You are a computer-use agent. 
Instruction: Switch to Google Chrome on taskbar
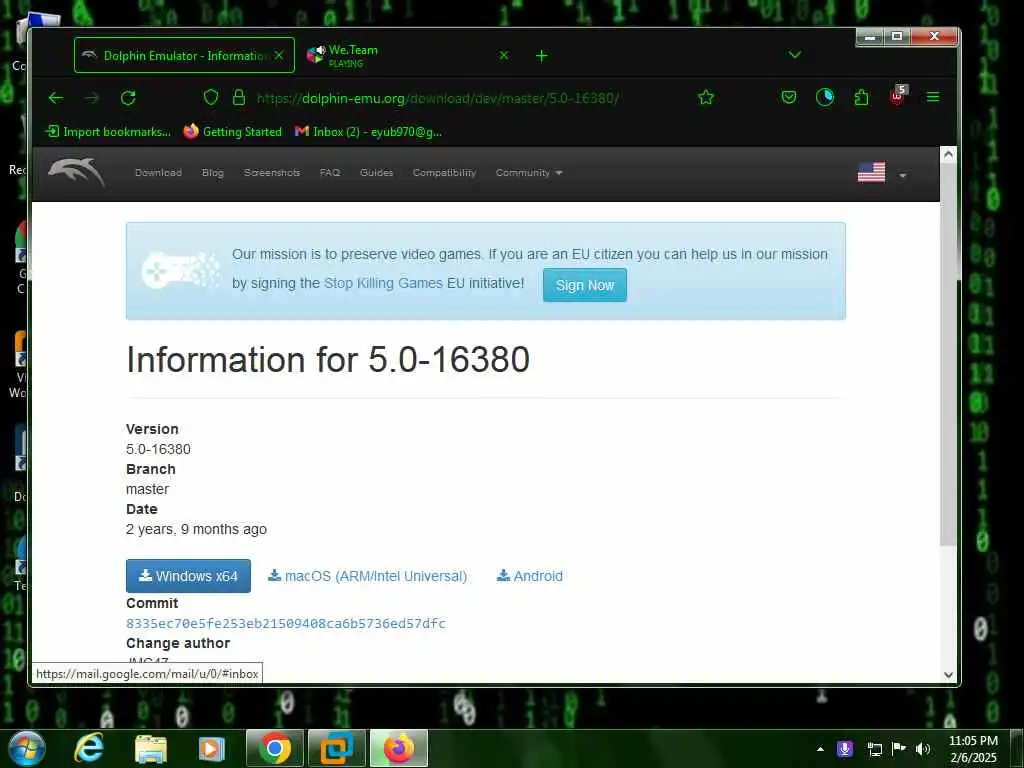274,748
